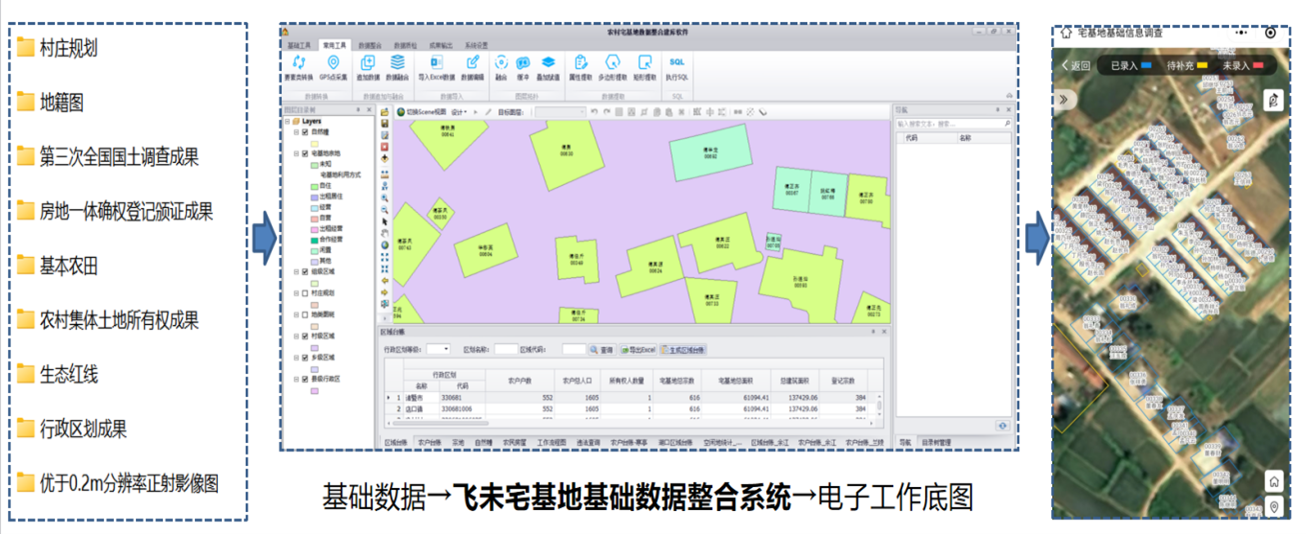The image size is (1306, 534).
Task: Tap the pencil edit icon on mobile map
Action: pyautogui.click(x=1273, y=100)
